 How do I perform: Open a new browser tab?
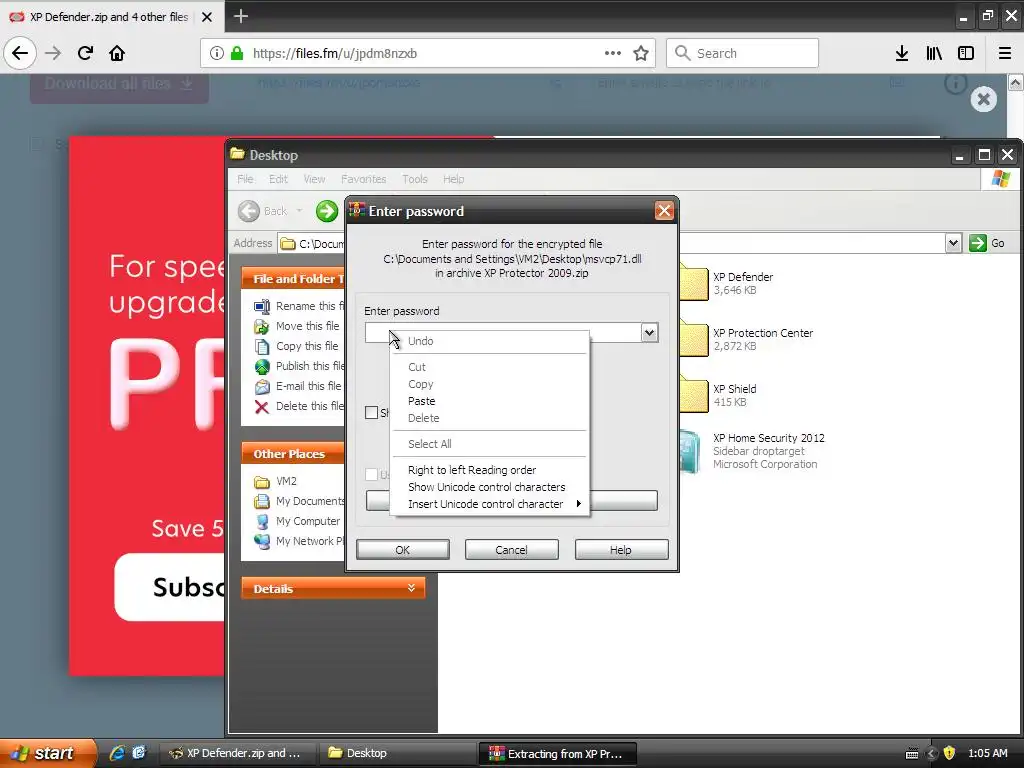[x=240, y=16]
